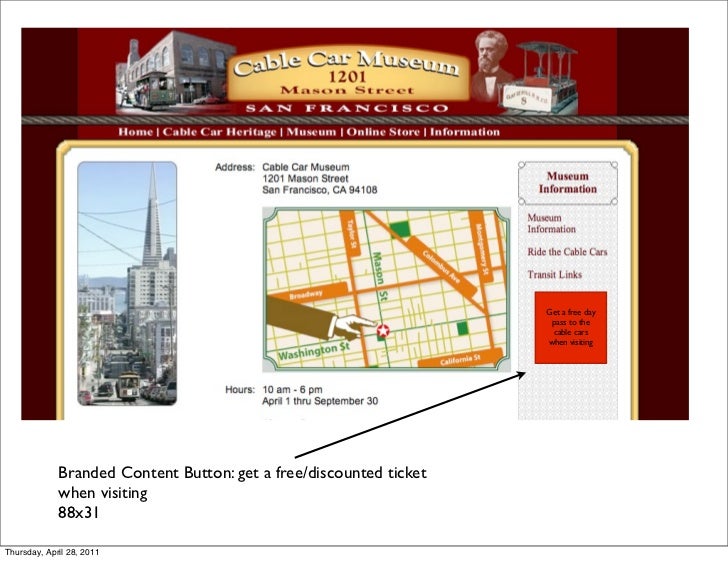
Task: Click the Mason St label on map
Action: tap(380, 275)
